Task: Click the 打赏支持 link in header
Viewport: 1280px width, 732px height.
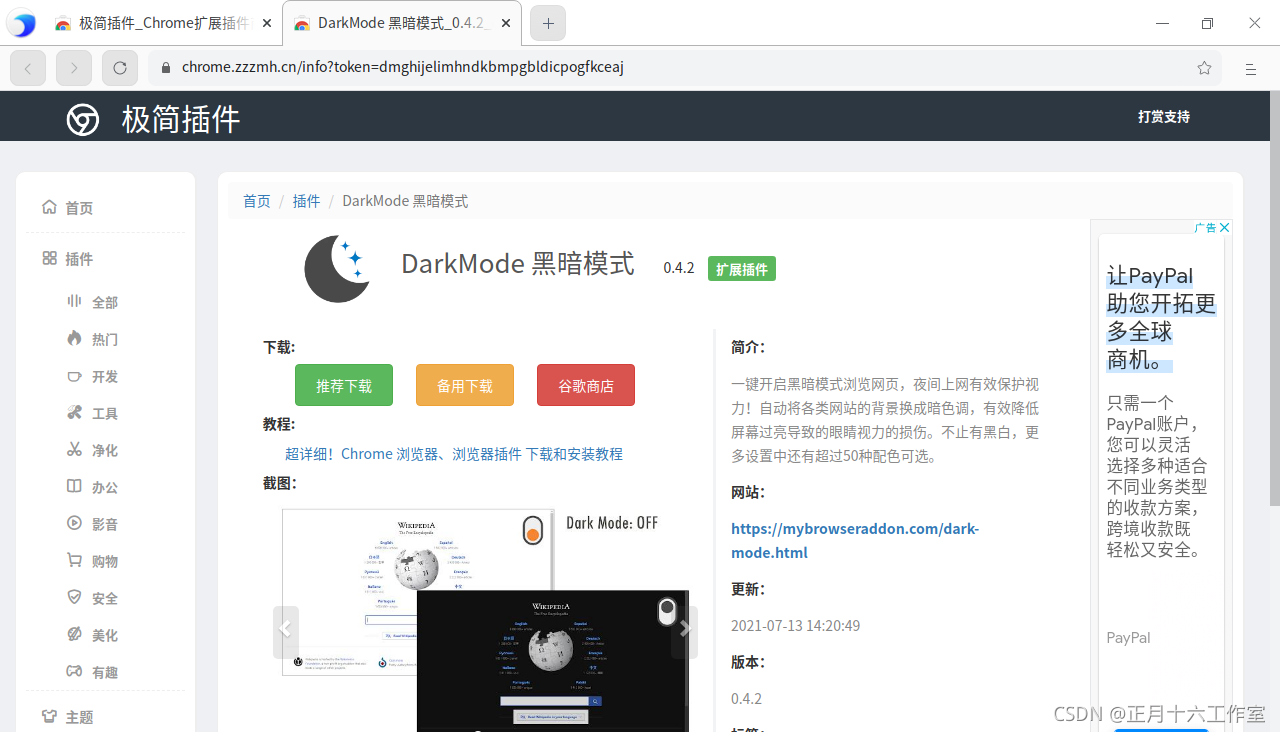Action: [x=1164, y=116]
